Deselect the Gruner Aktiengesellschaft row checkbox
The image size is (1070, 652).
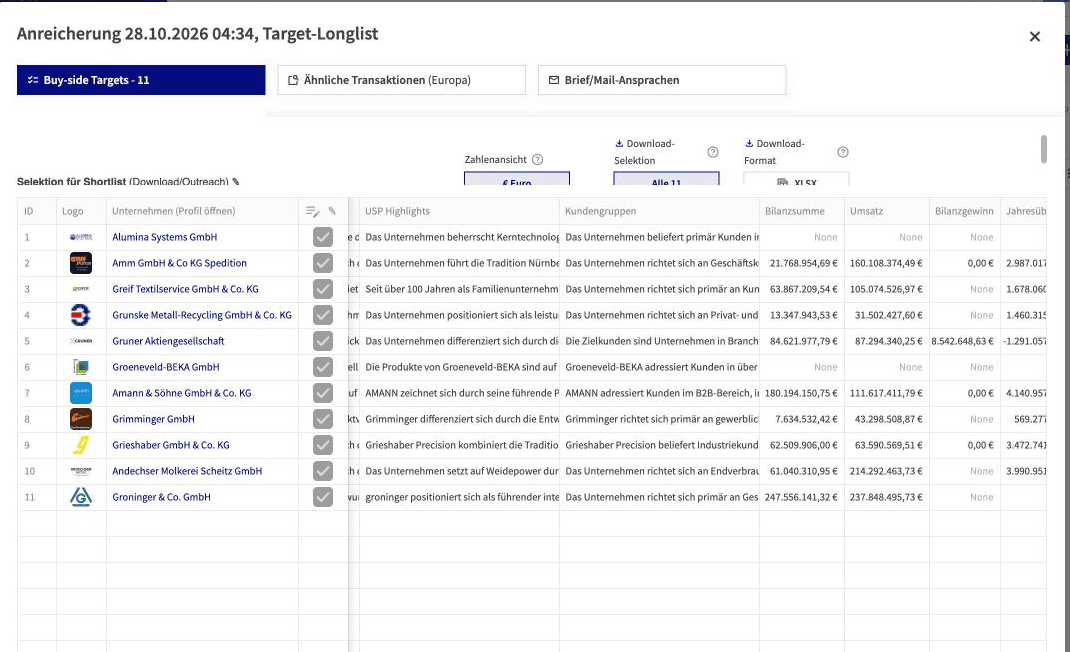click(323, 341)
